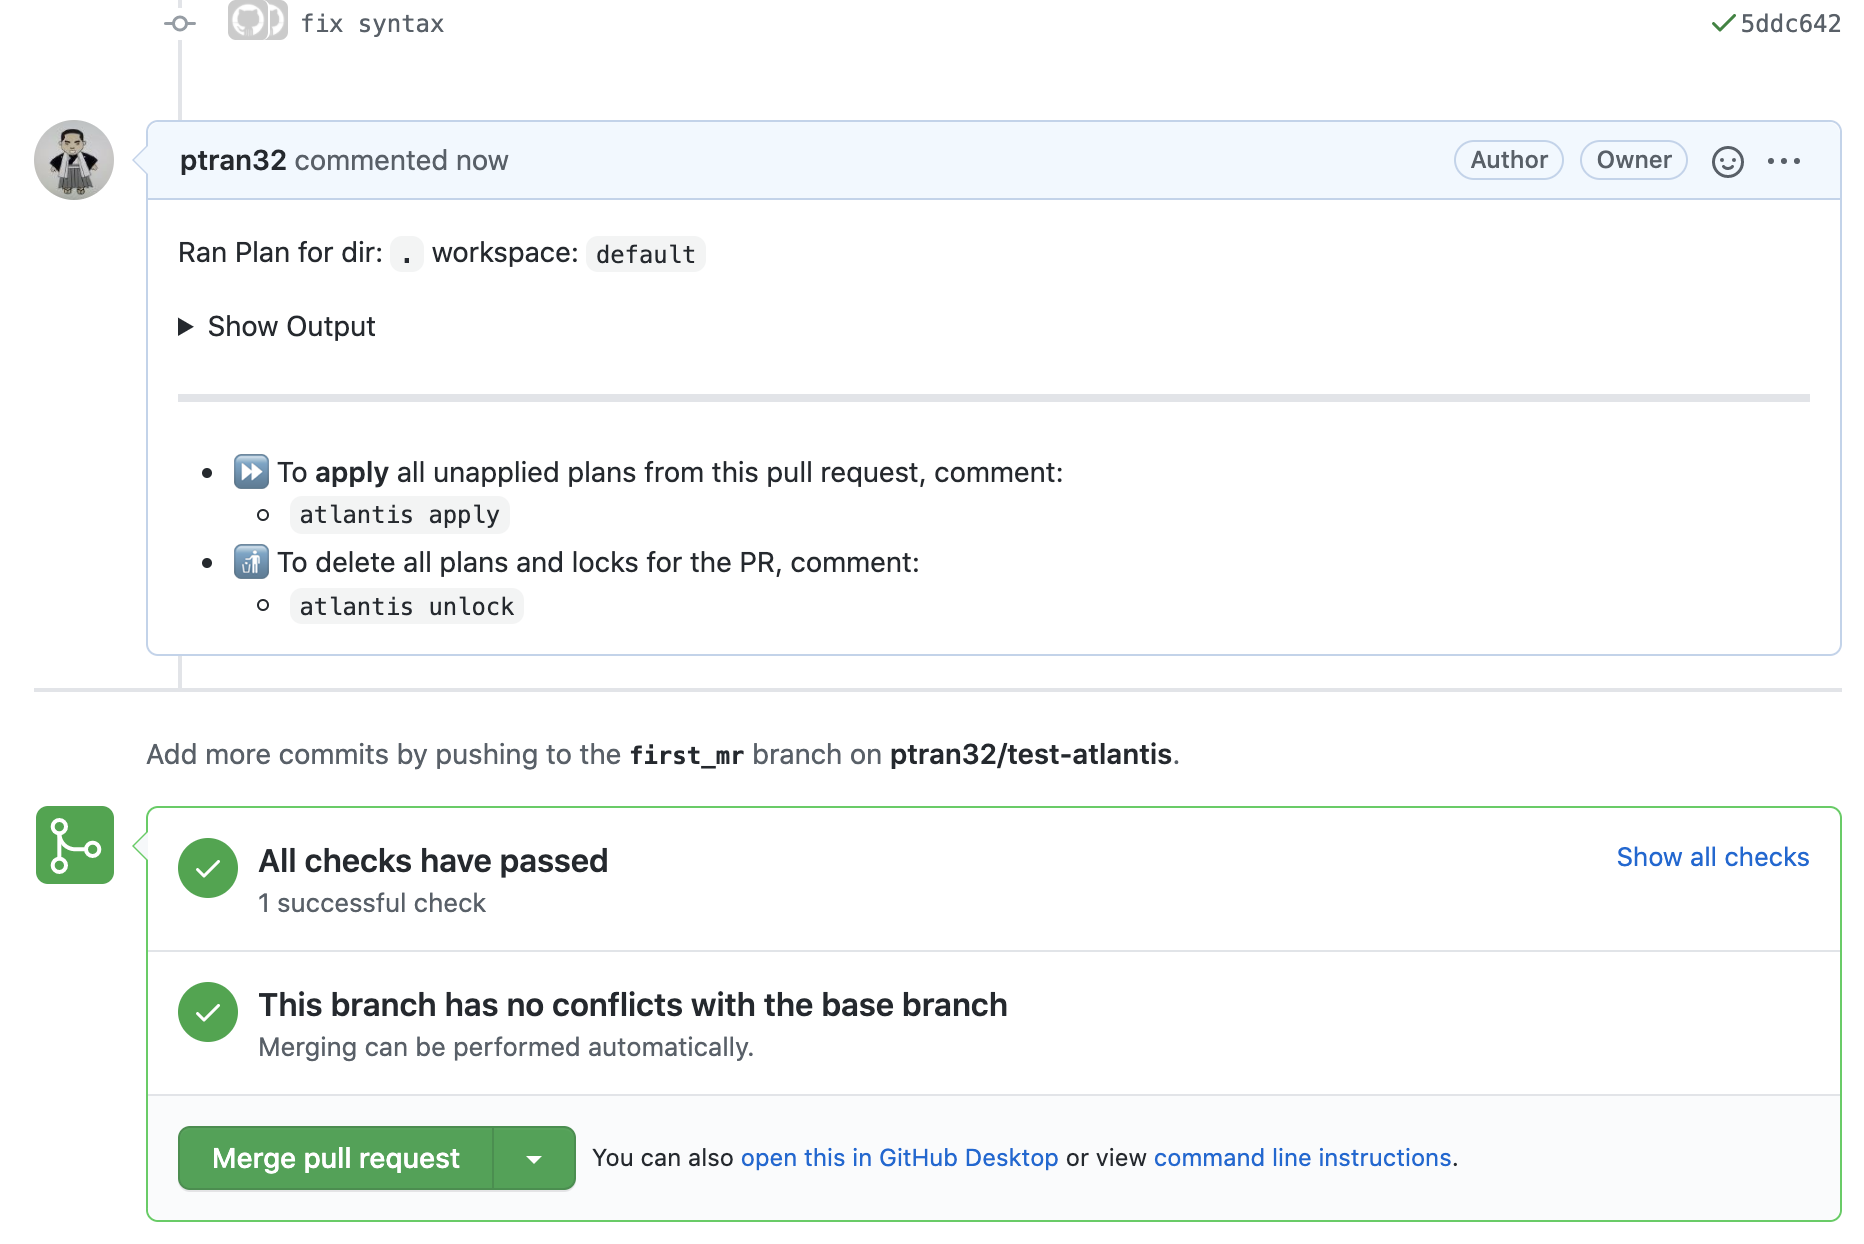Click the no-conflicts green checkmark icon
Screen dimensions: 1864x1244
click(x=208, y=1012)
